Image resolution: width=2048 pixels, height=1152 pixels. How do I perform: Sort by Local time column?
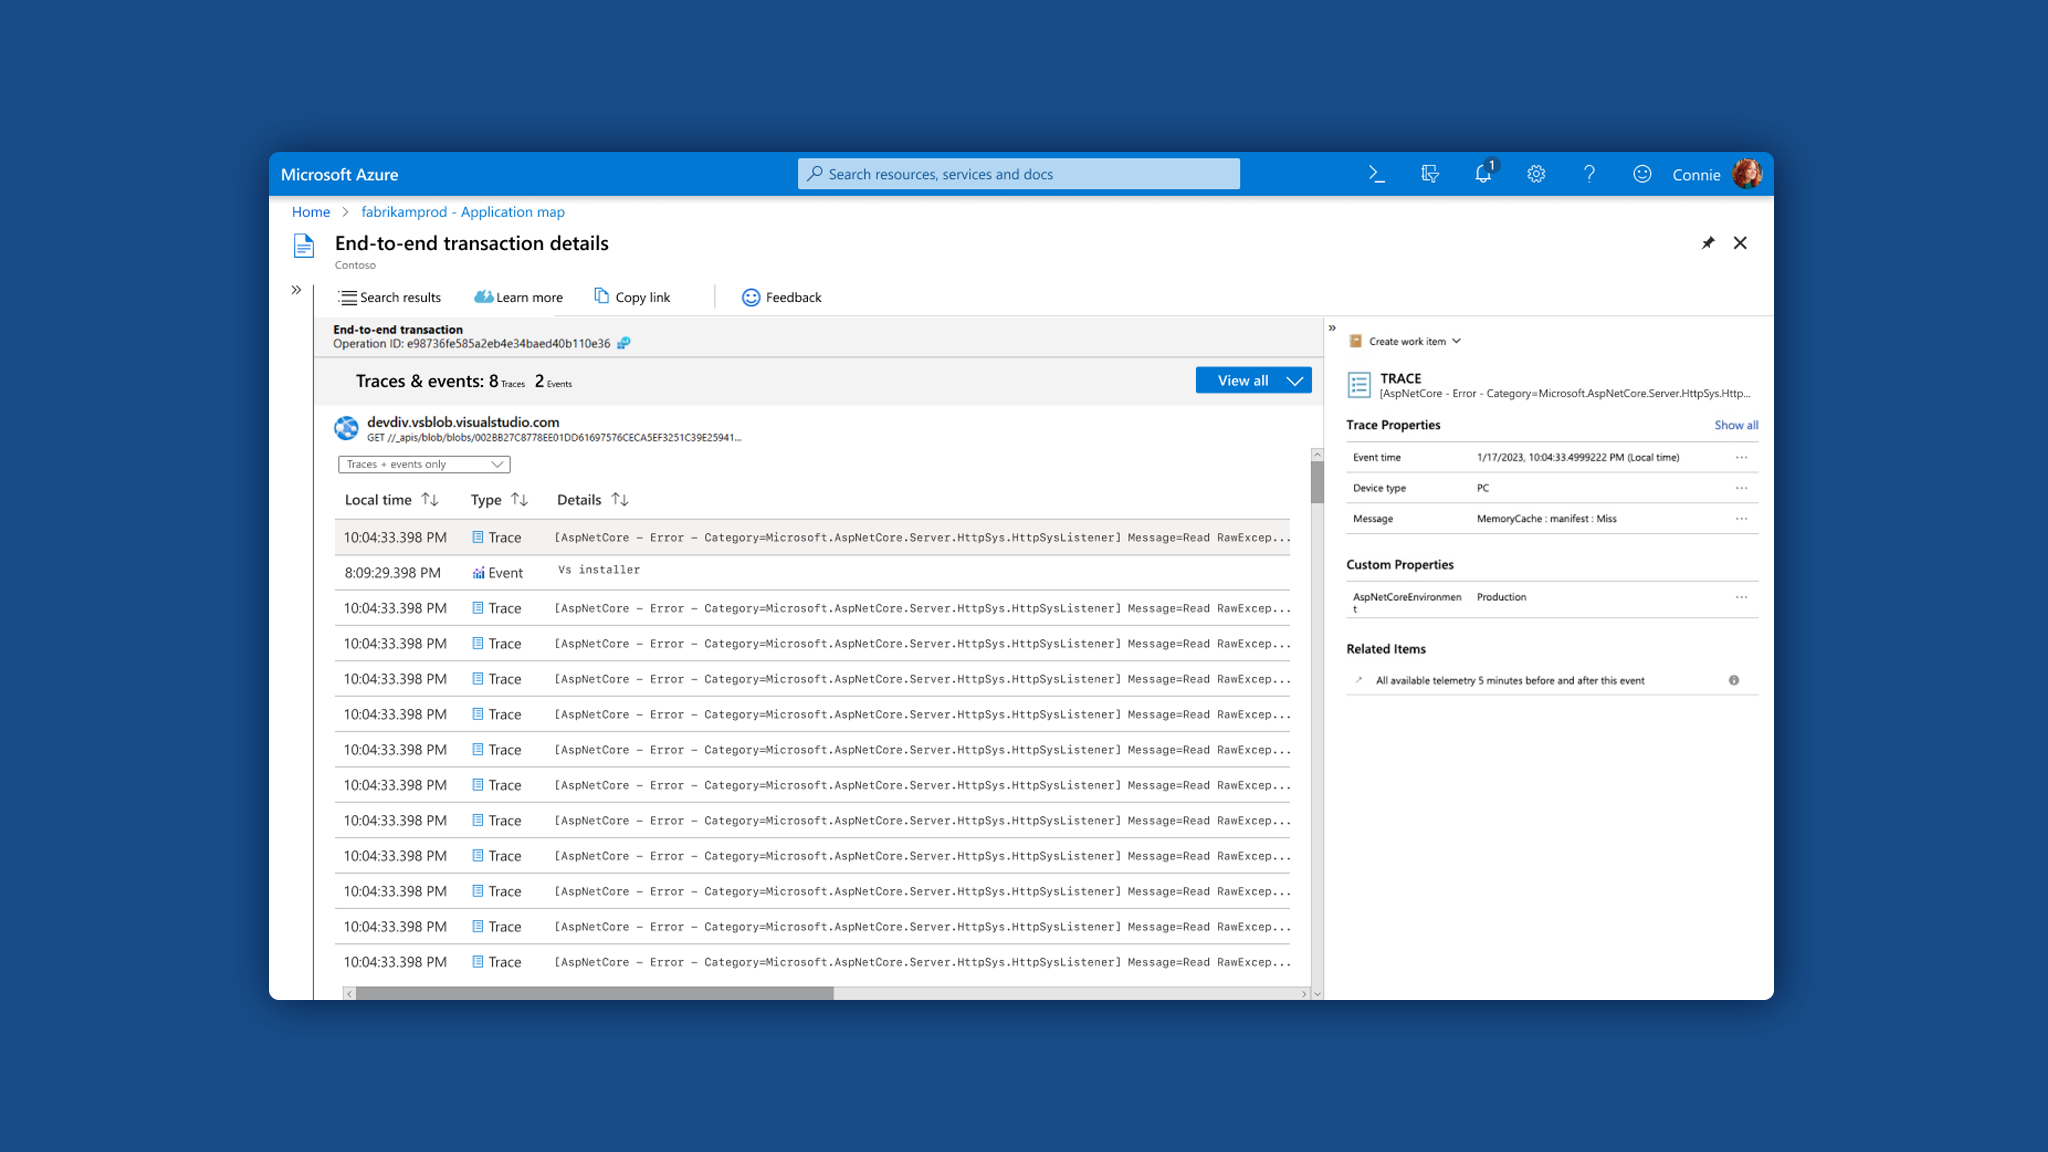[391, 500]
